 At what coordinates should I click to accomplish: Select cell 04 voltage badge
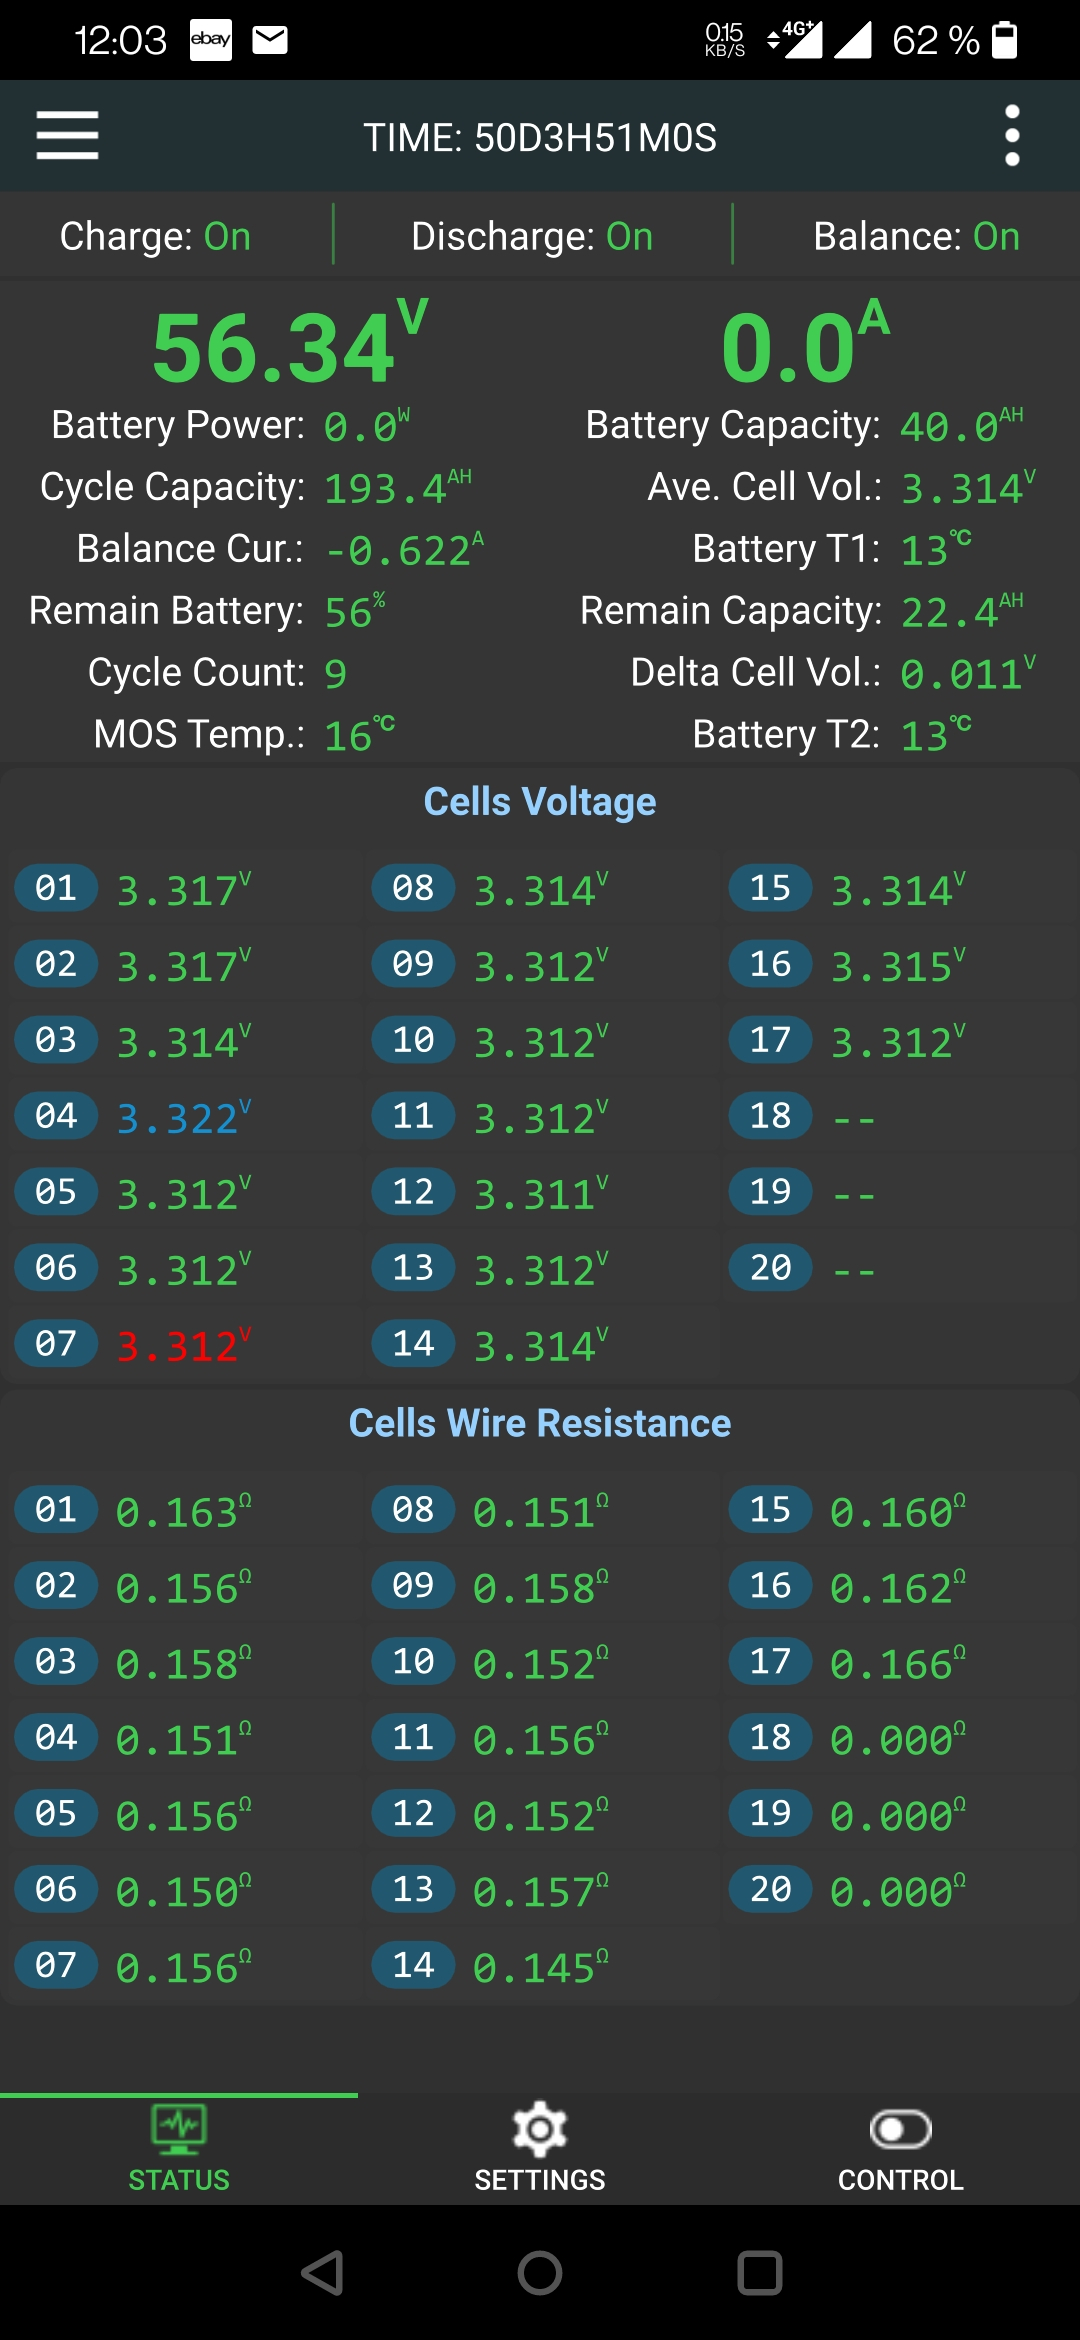[x=56, y=1116]
